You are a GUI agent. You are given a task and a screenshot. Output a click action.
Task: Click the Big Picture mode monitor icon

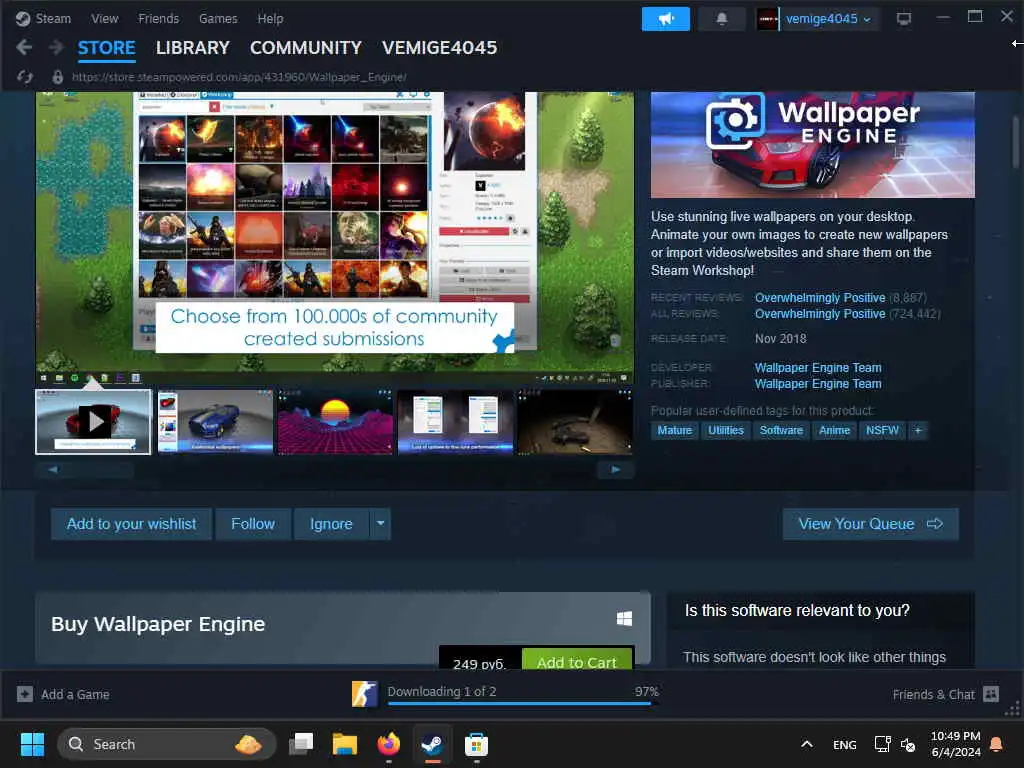904,19
